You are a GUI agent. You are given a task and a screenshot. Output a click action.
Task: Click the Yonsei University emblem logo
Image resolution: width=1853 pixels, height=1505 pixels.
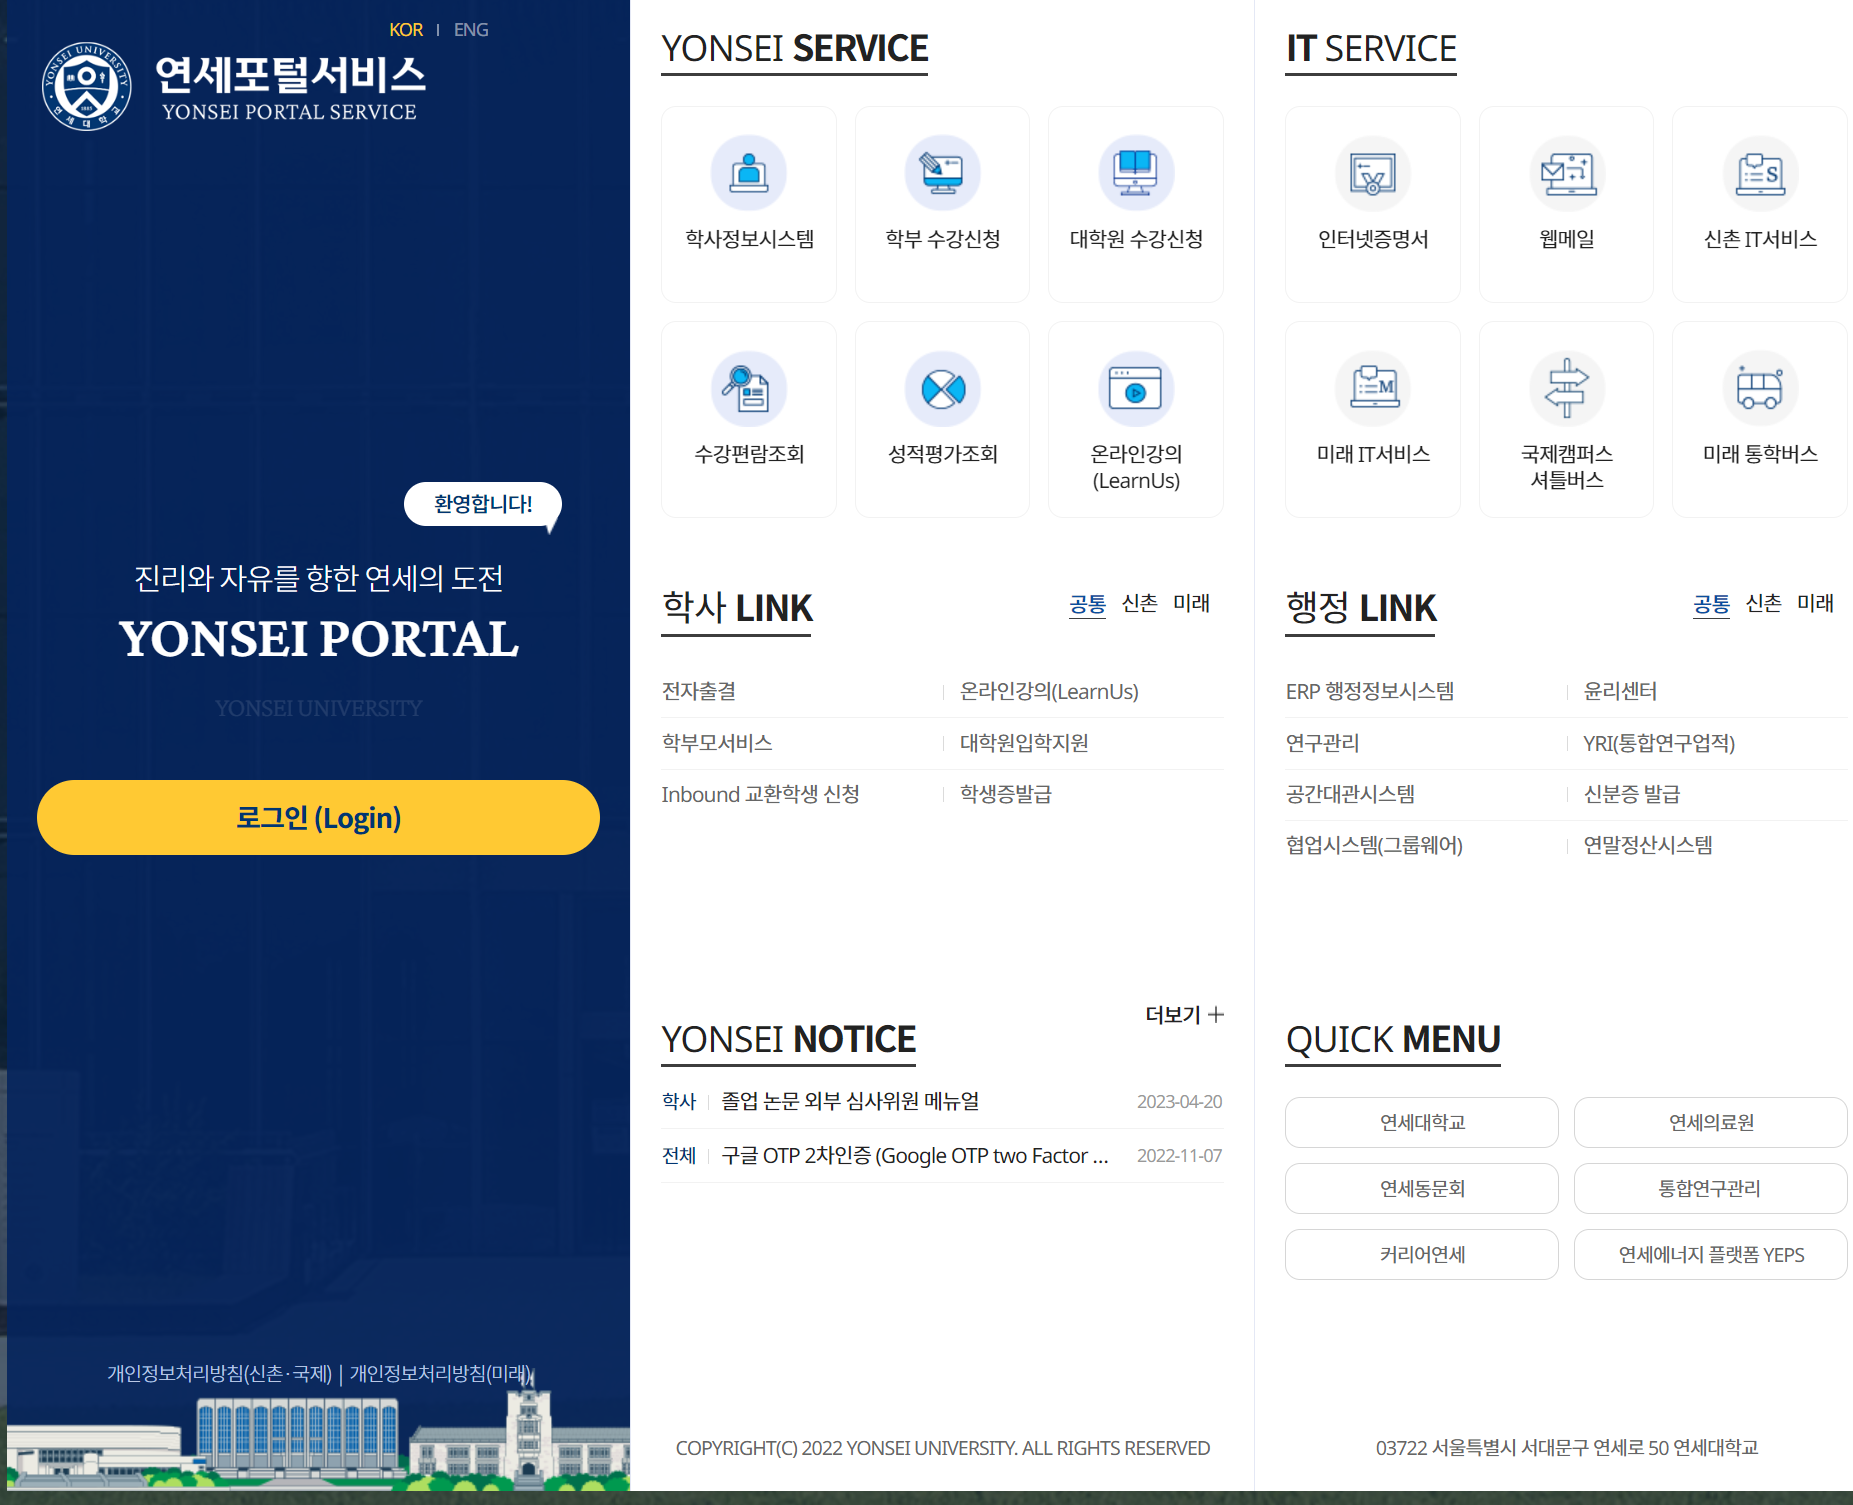[87, 86]
